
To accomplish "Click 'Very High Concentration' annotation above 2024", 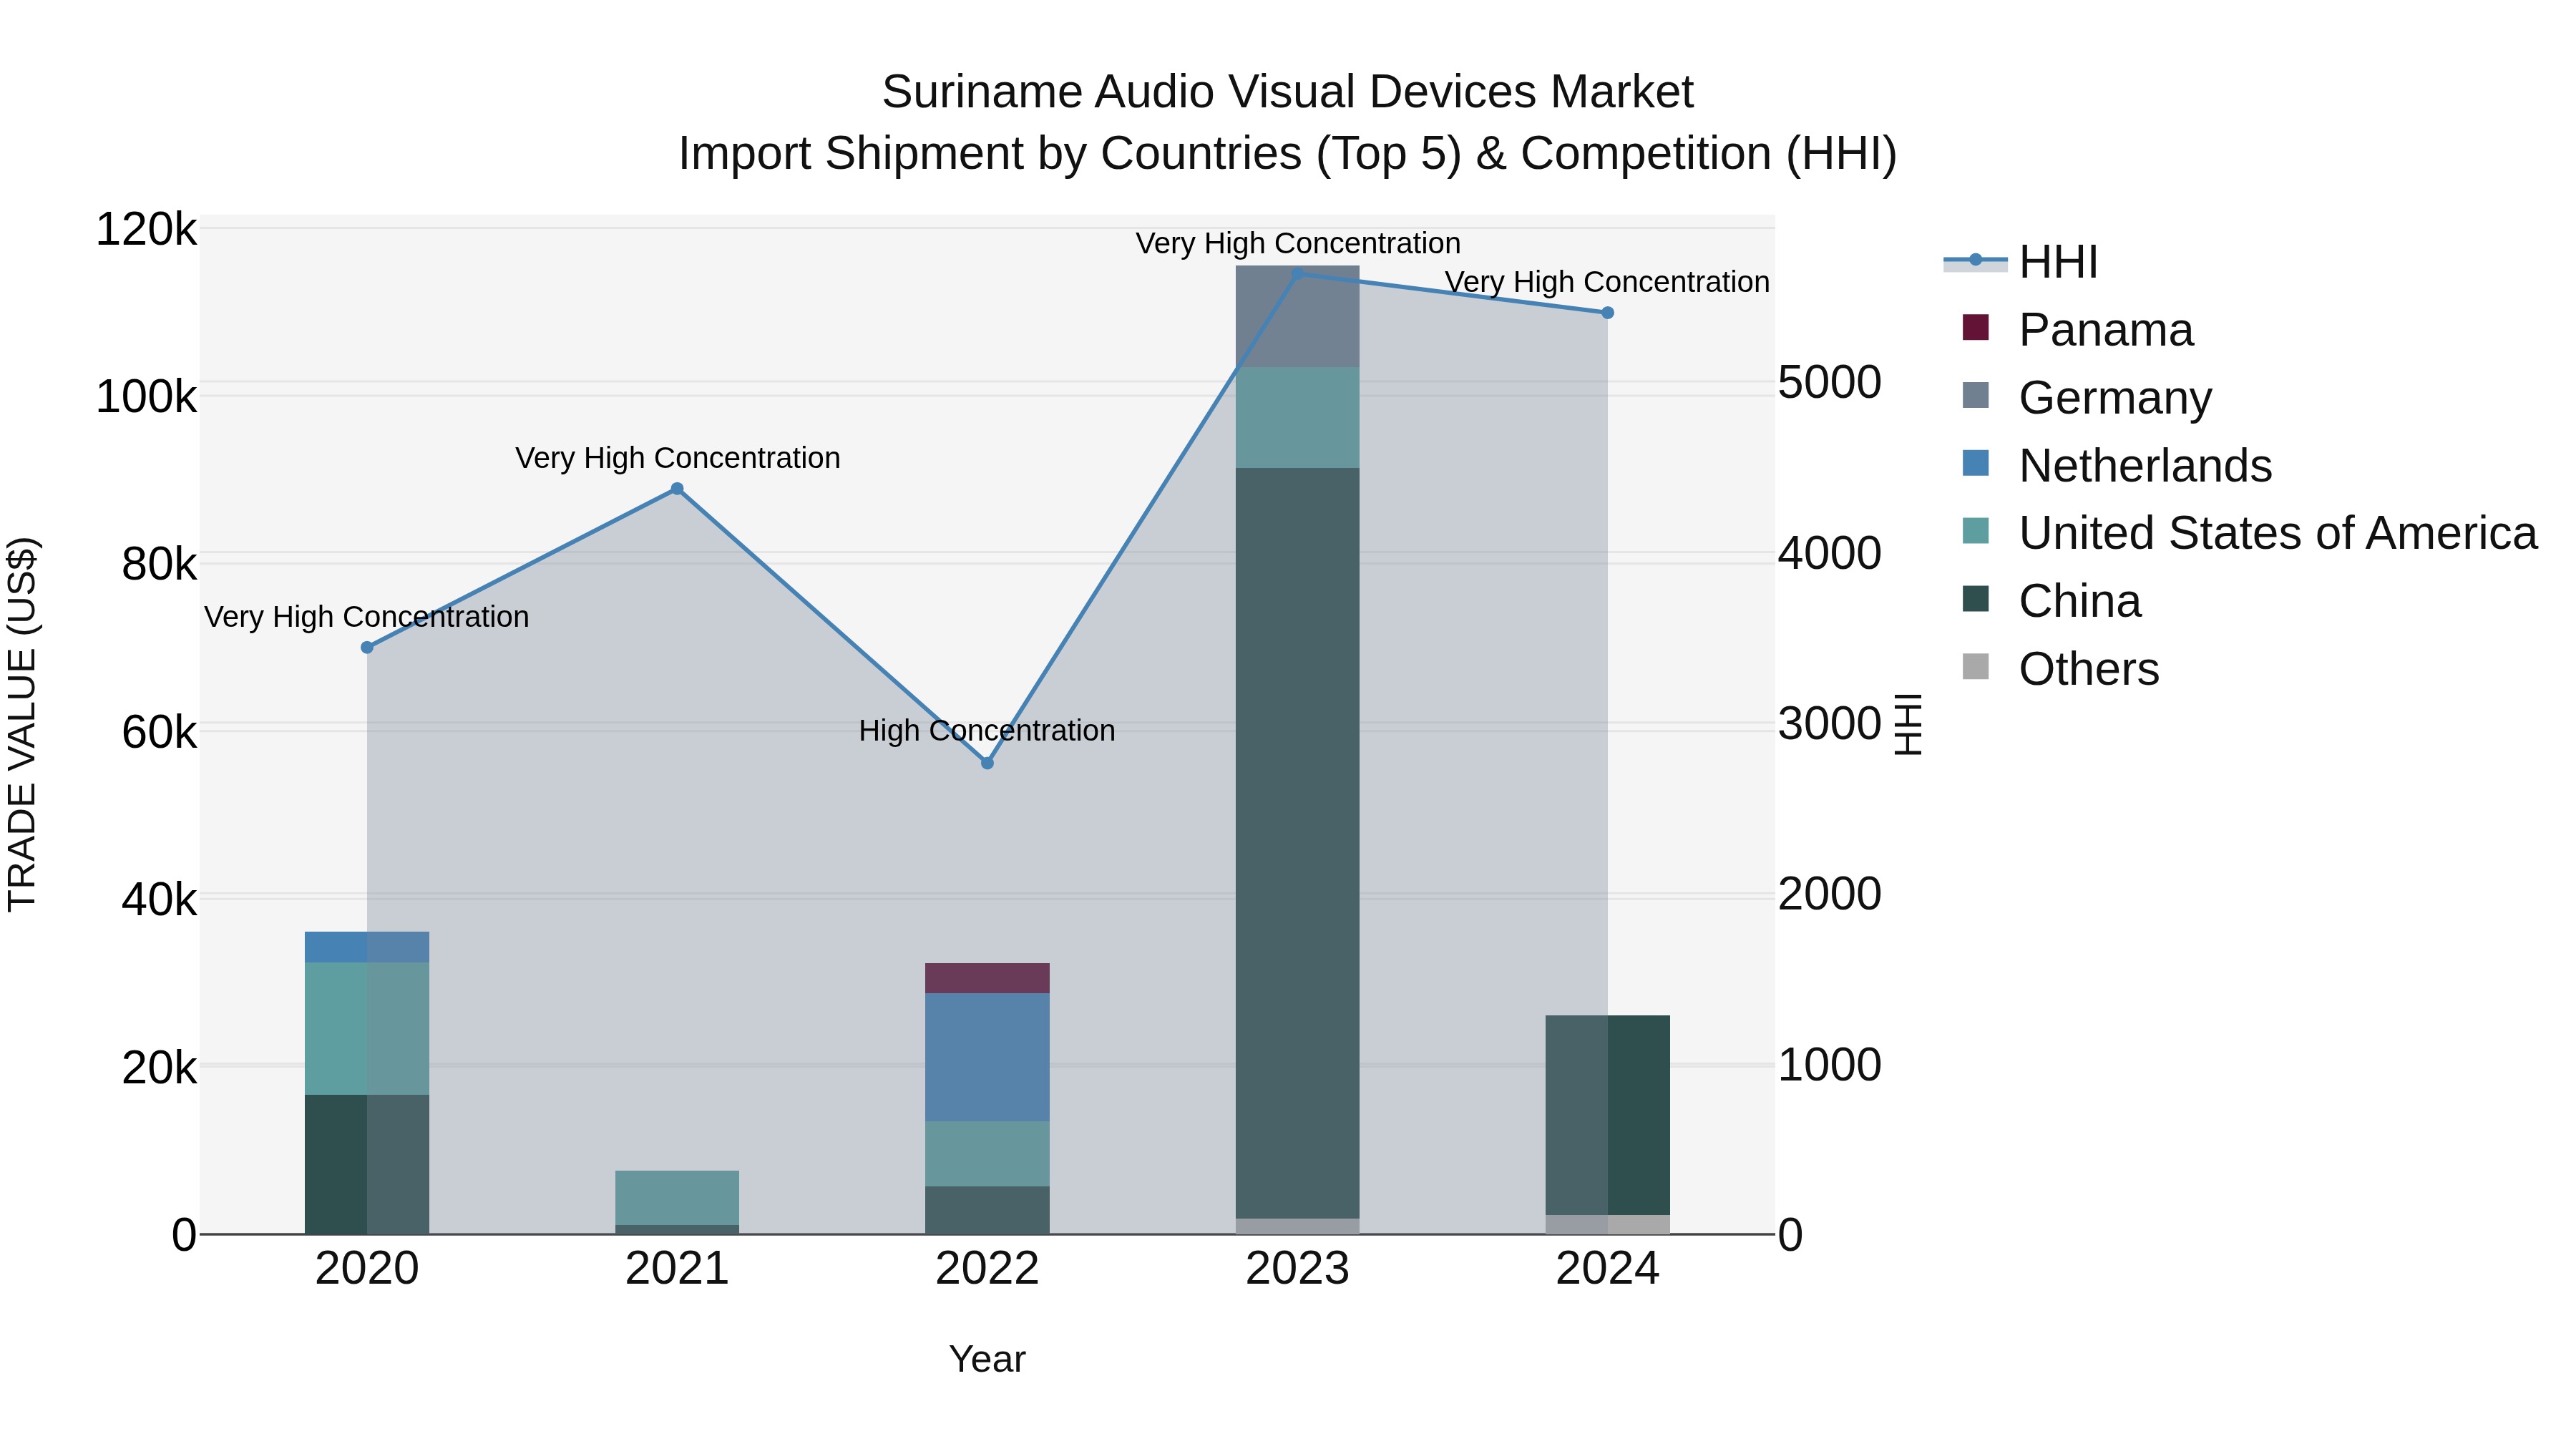I will (1608, 282).
